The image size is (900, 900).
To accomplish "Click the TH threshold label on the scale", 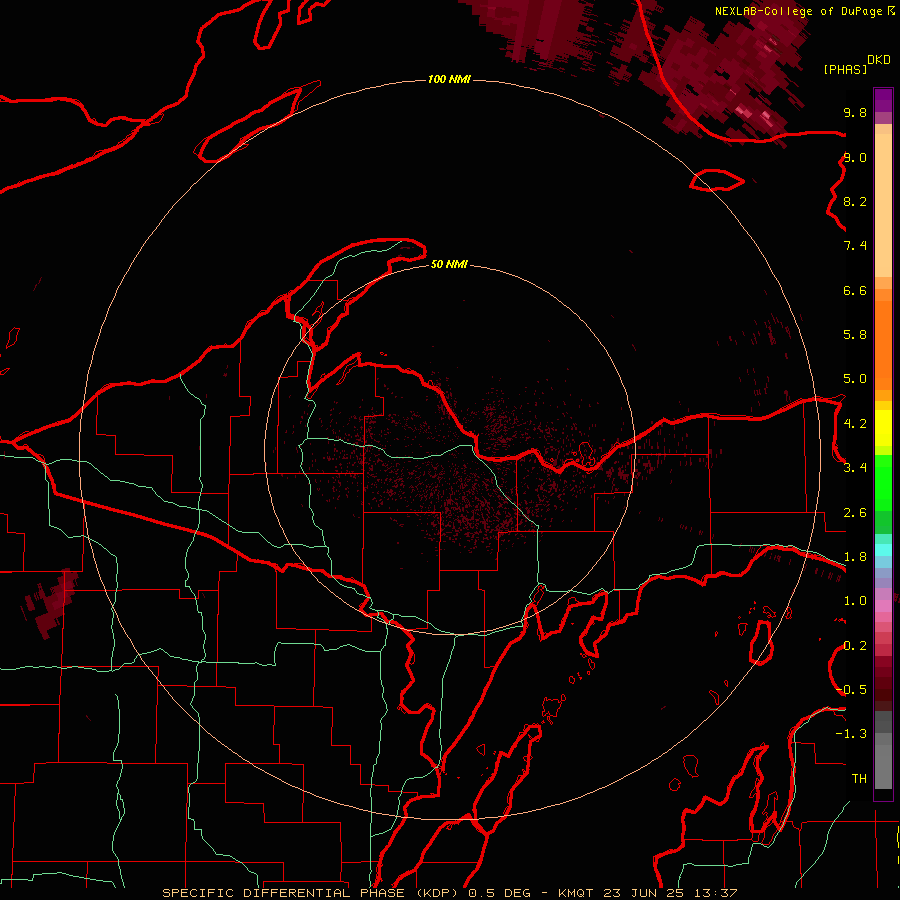I will pos(859,779).
